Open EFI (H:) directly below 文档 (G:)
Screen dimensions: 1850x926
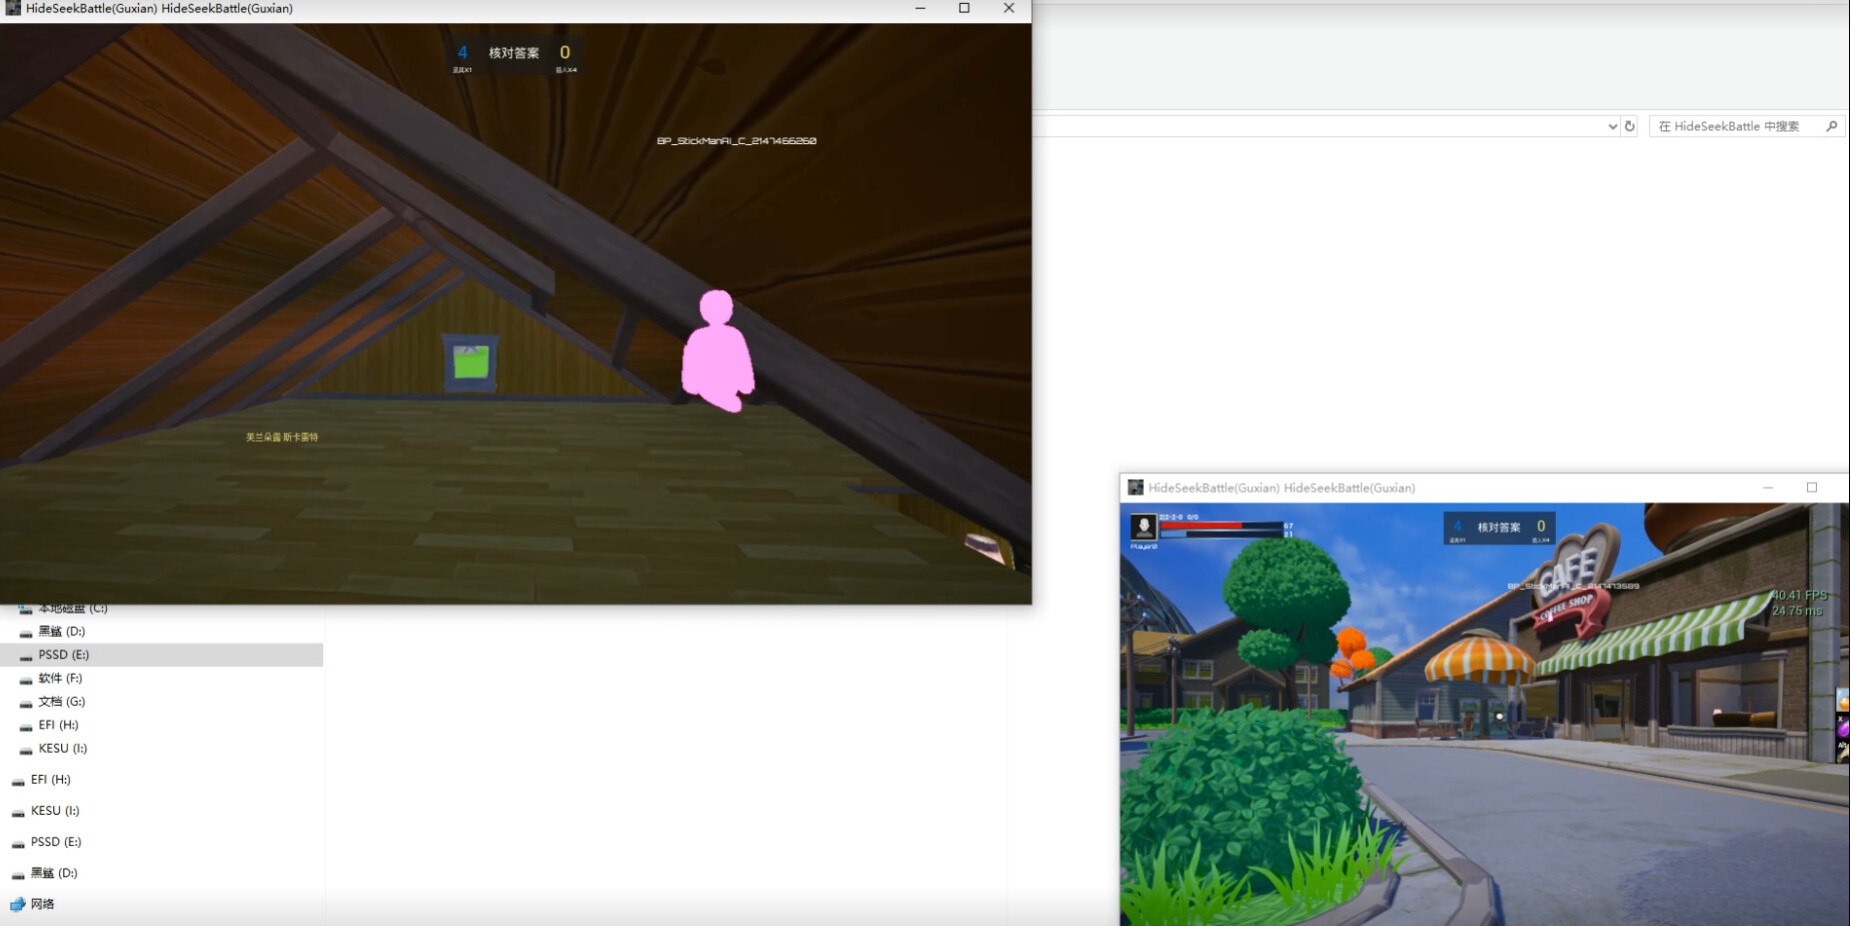tap(58, 725)
